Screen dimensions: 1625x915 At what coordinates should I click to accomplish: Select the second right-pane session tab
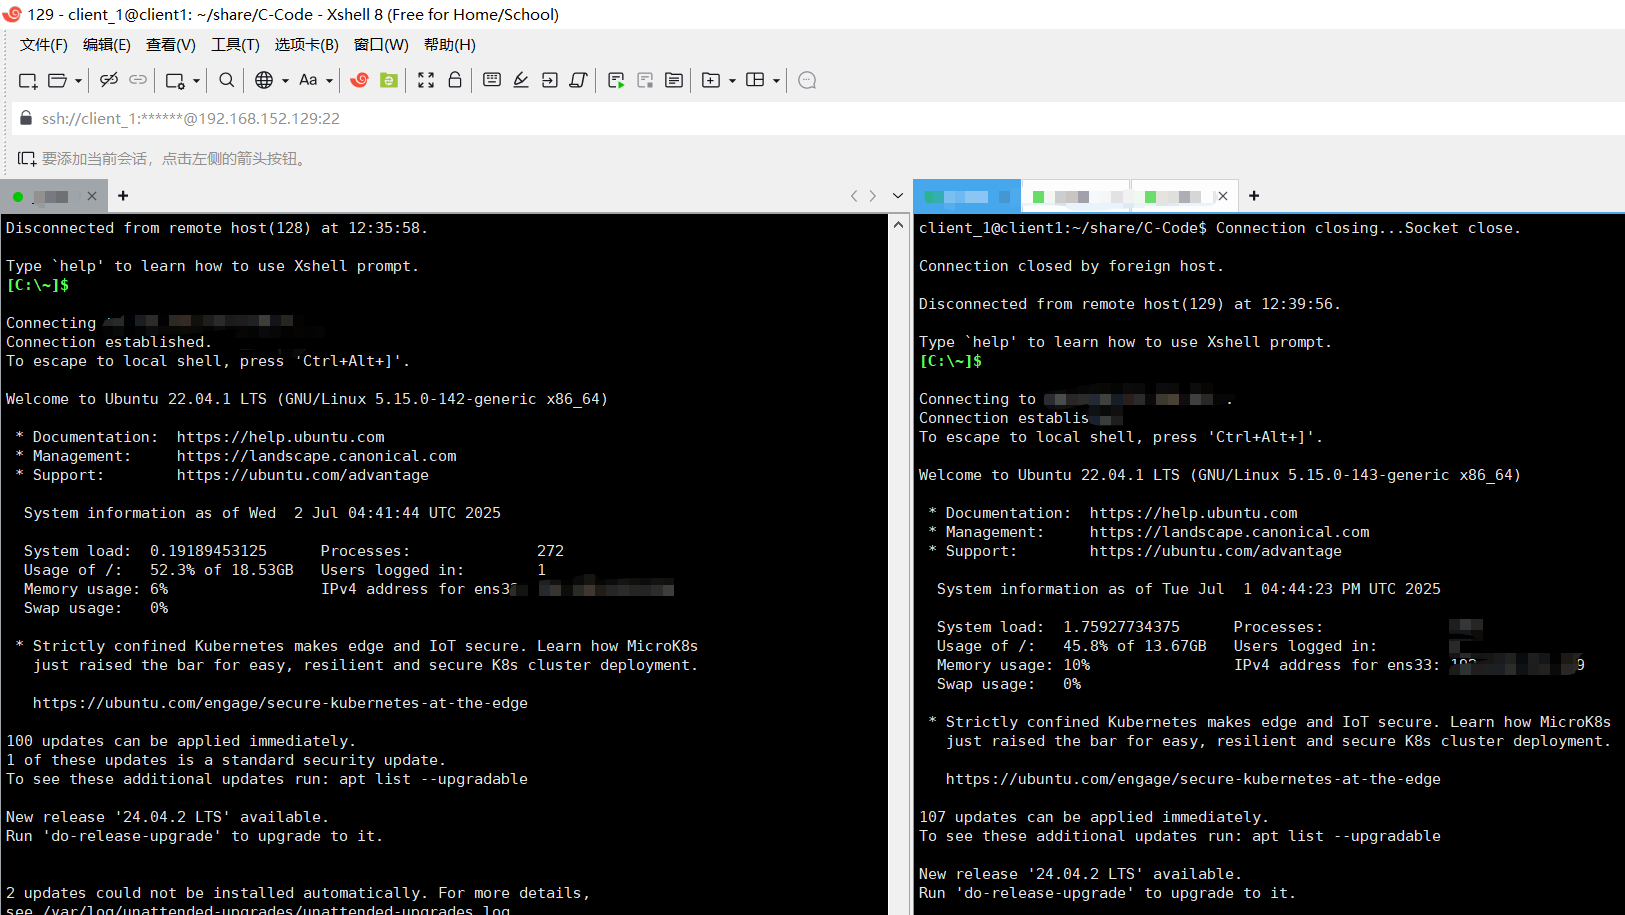(x=1077, y=196)
